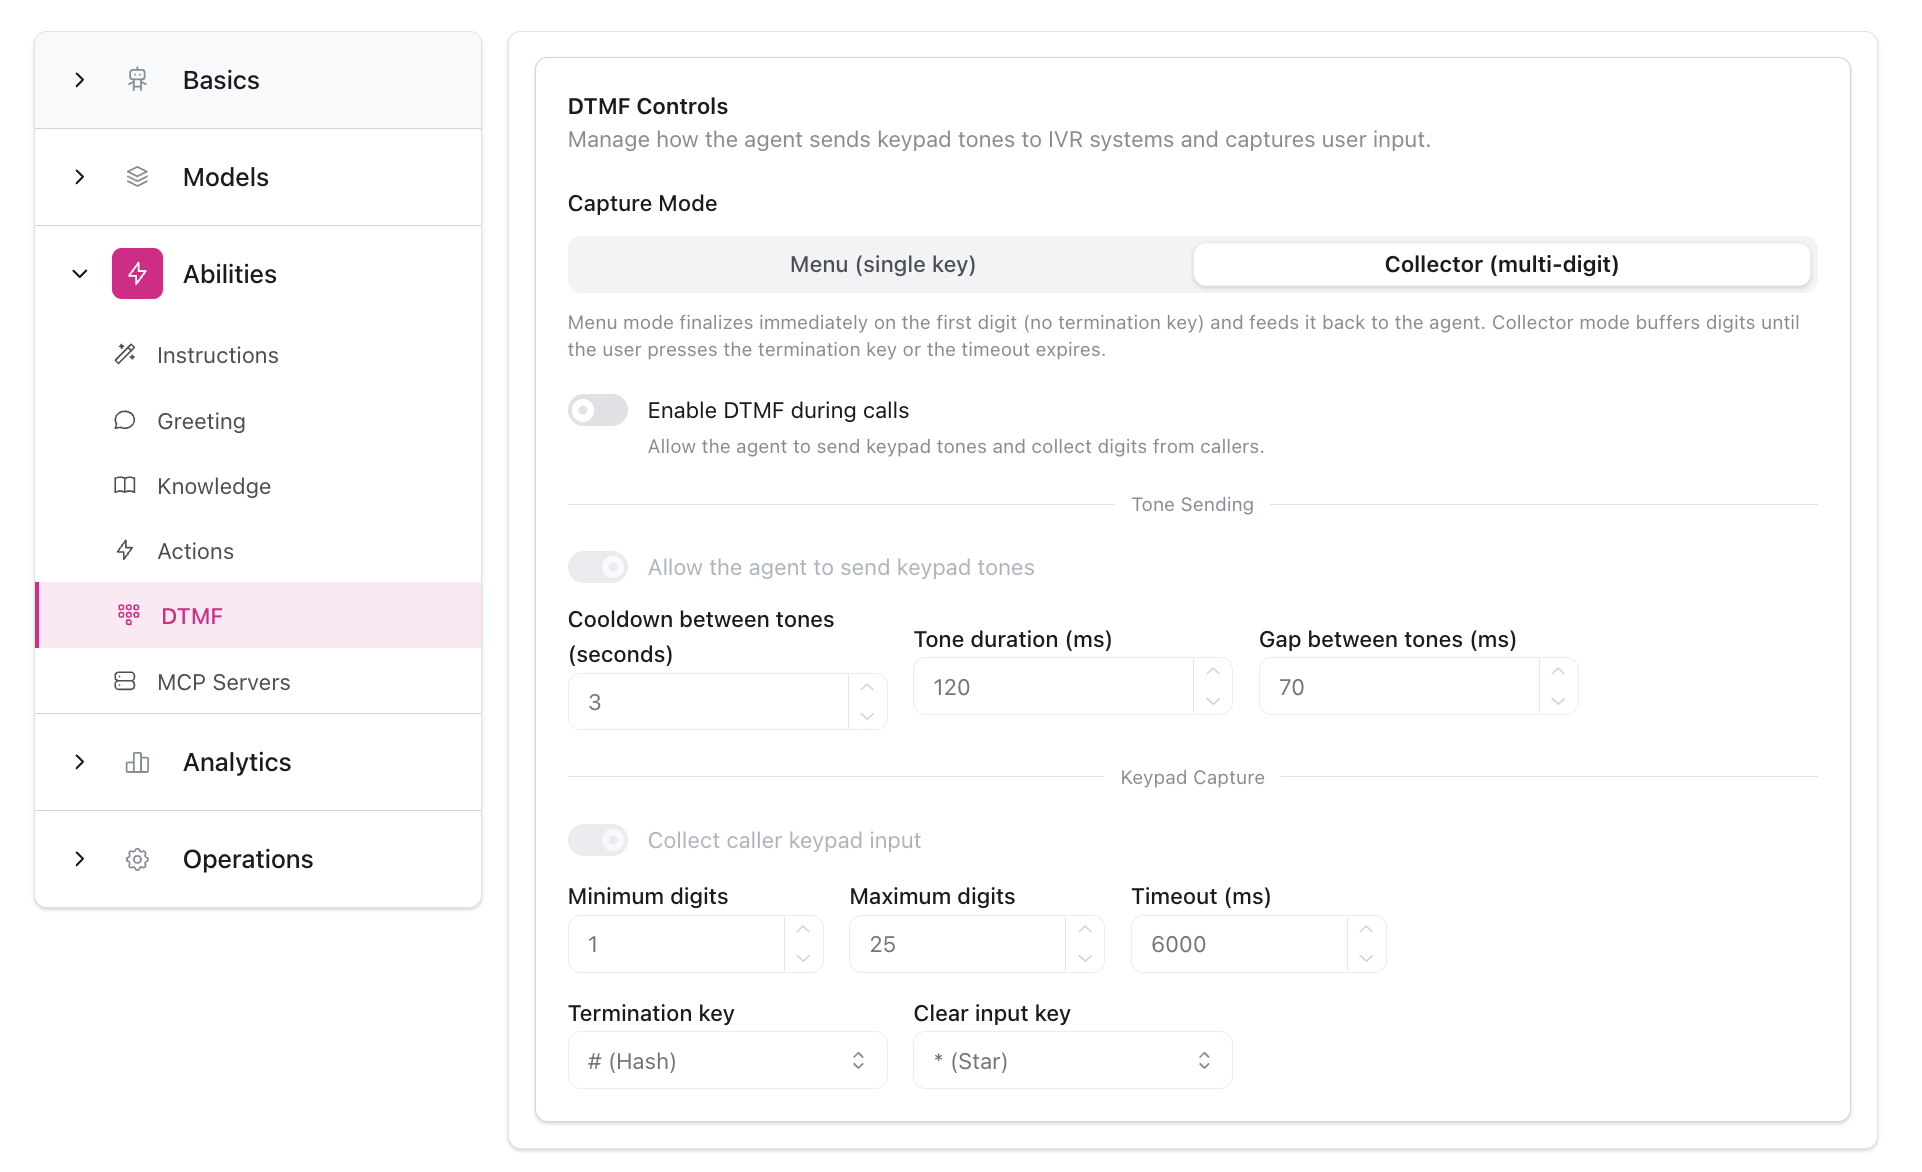Click the Knowledge book icon

(125, 485)
